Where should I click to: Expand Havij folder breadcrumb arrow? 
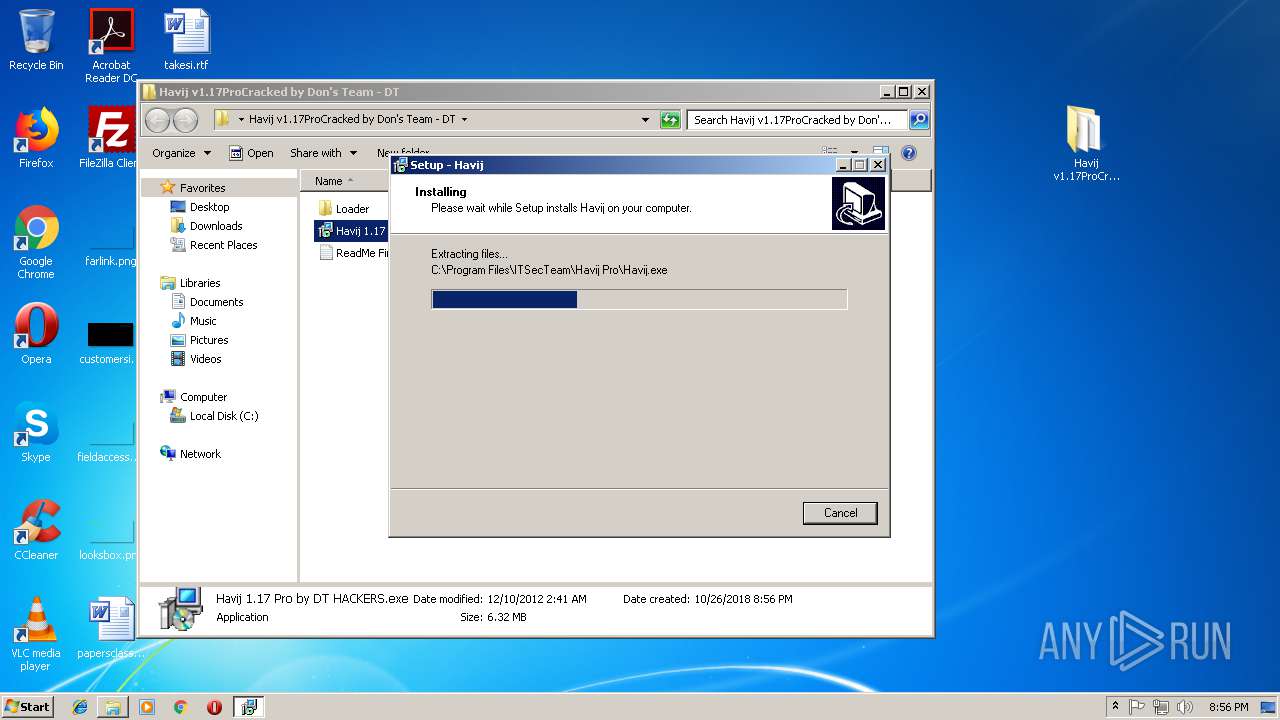(464, 120)
